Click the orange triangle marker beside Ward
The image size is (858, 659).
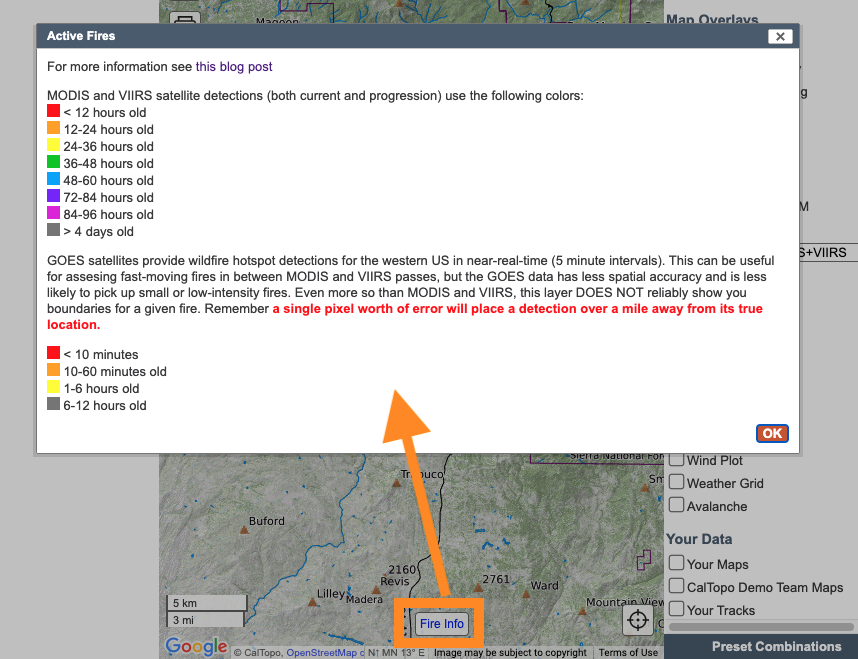coord(526,594)
